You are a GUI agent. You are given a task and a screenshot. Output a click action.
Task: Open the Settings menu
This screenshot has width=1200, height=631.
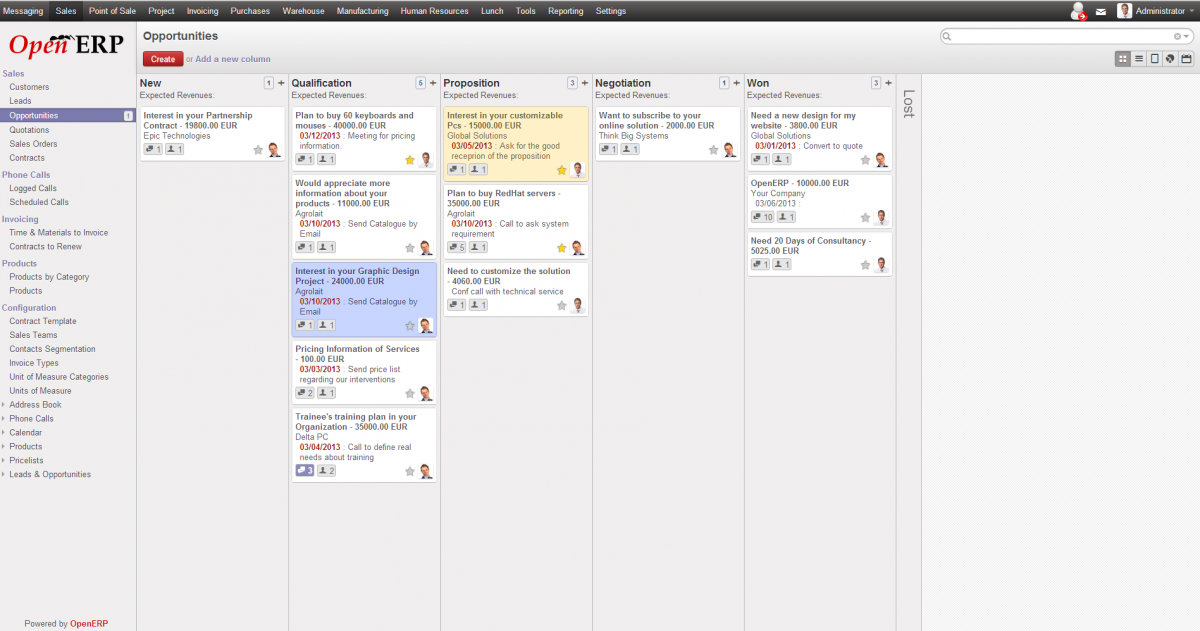click(x=611, y=11)
